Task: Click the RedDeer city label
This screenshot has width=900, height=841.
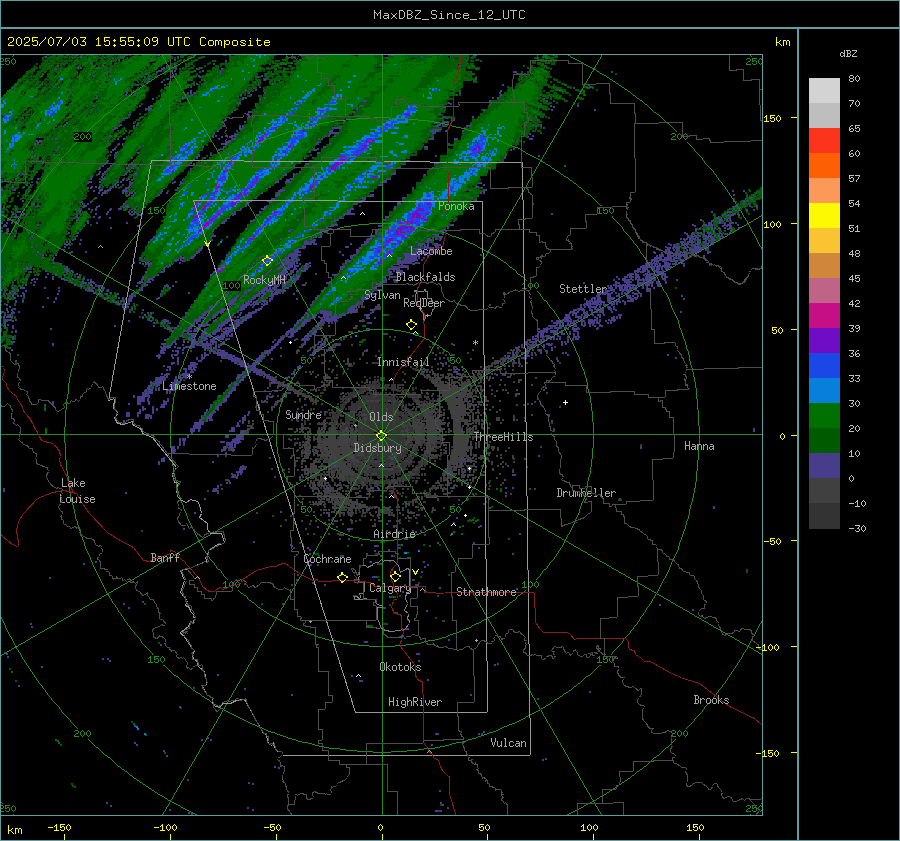Action: pos(424,303)
